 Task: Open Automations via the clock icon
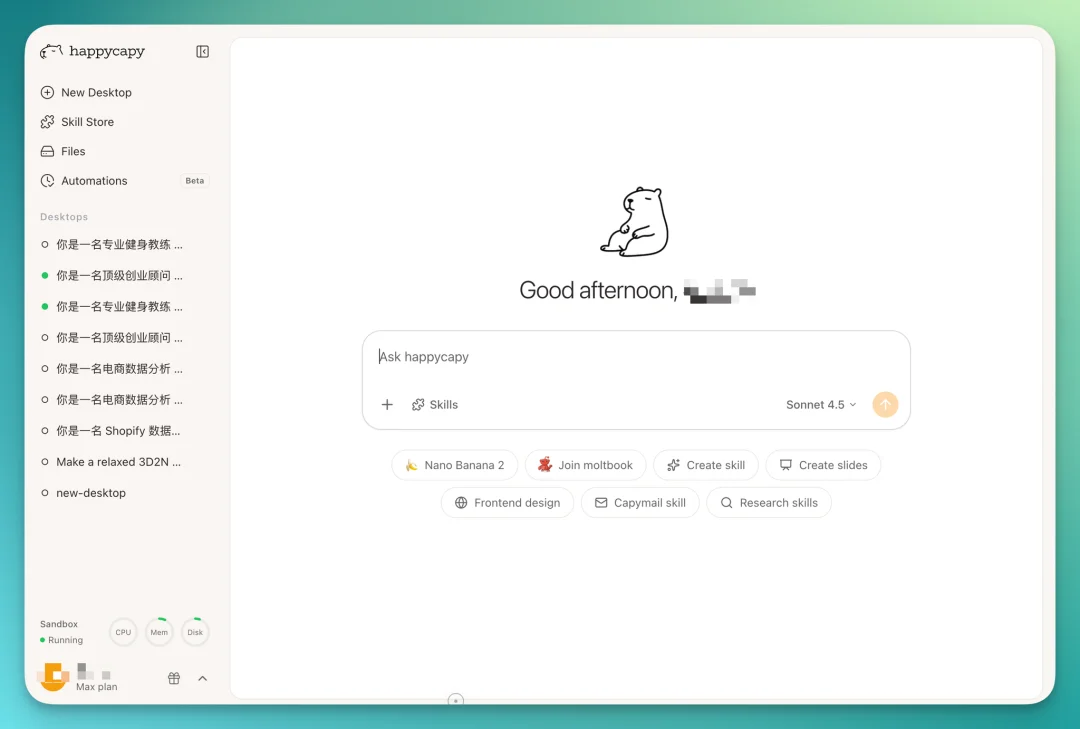[47, 180]
